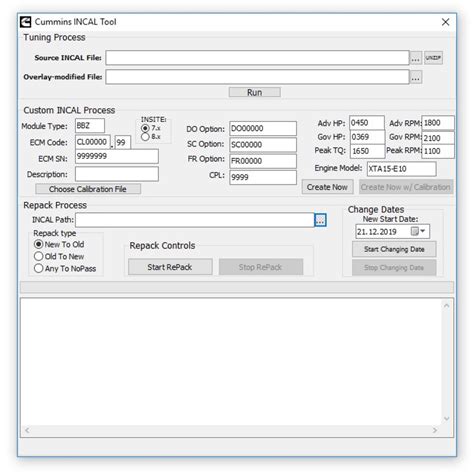Edit the Adv HP field 0450
Viewport: 474px width, 474px height.
click(367, 123)
